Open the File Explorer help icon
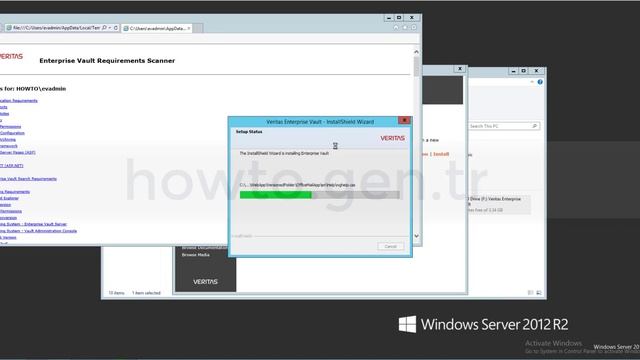The height and width of the screenshot is (360, 640). point(540,82)
